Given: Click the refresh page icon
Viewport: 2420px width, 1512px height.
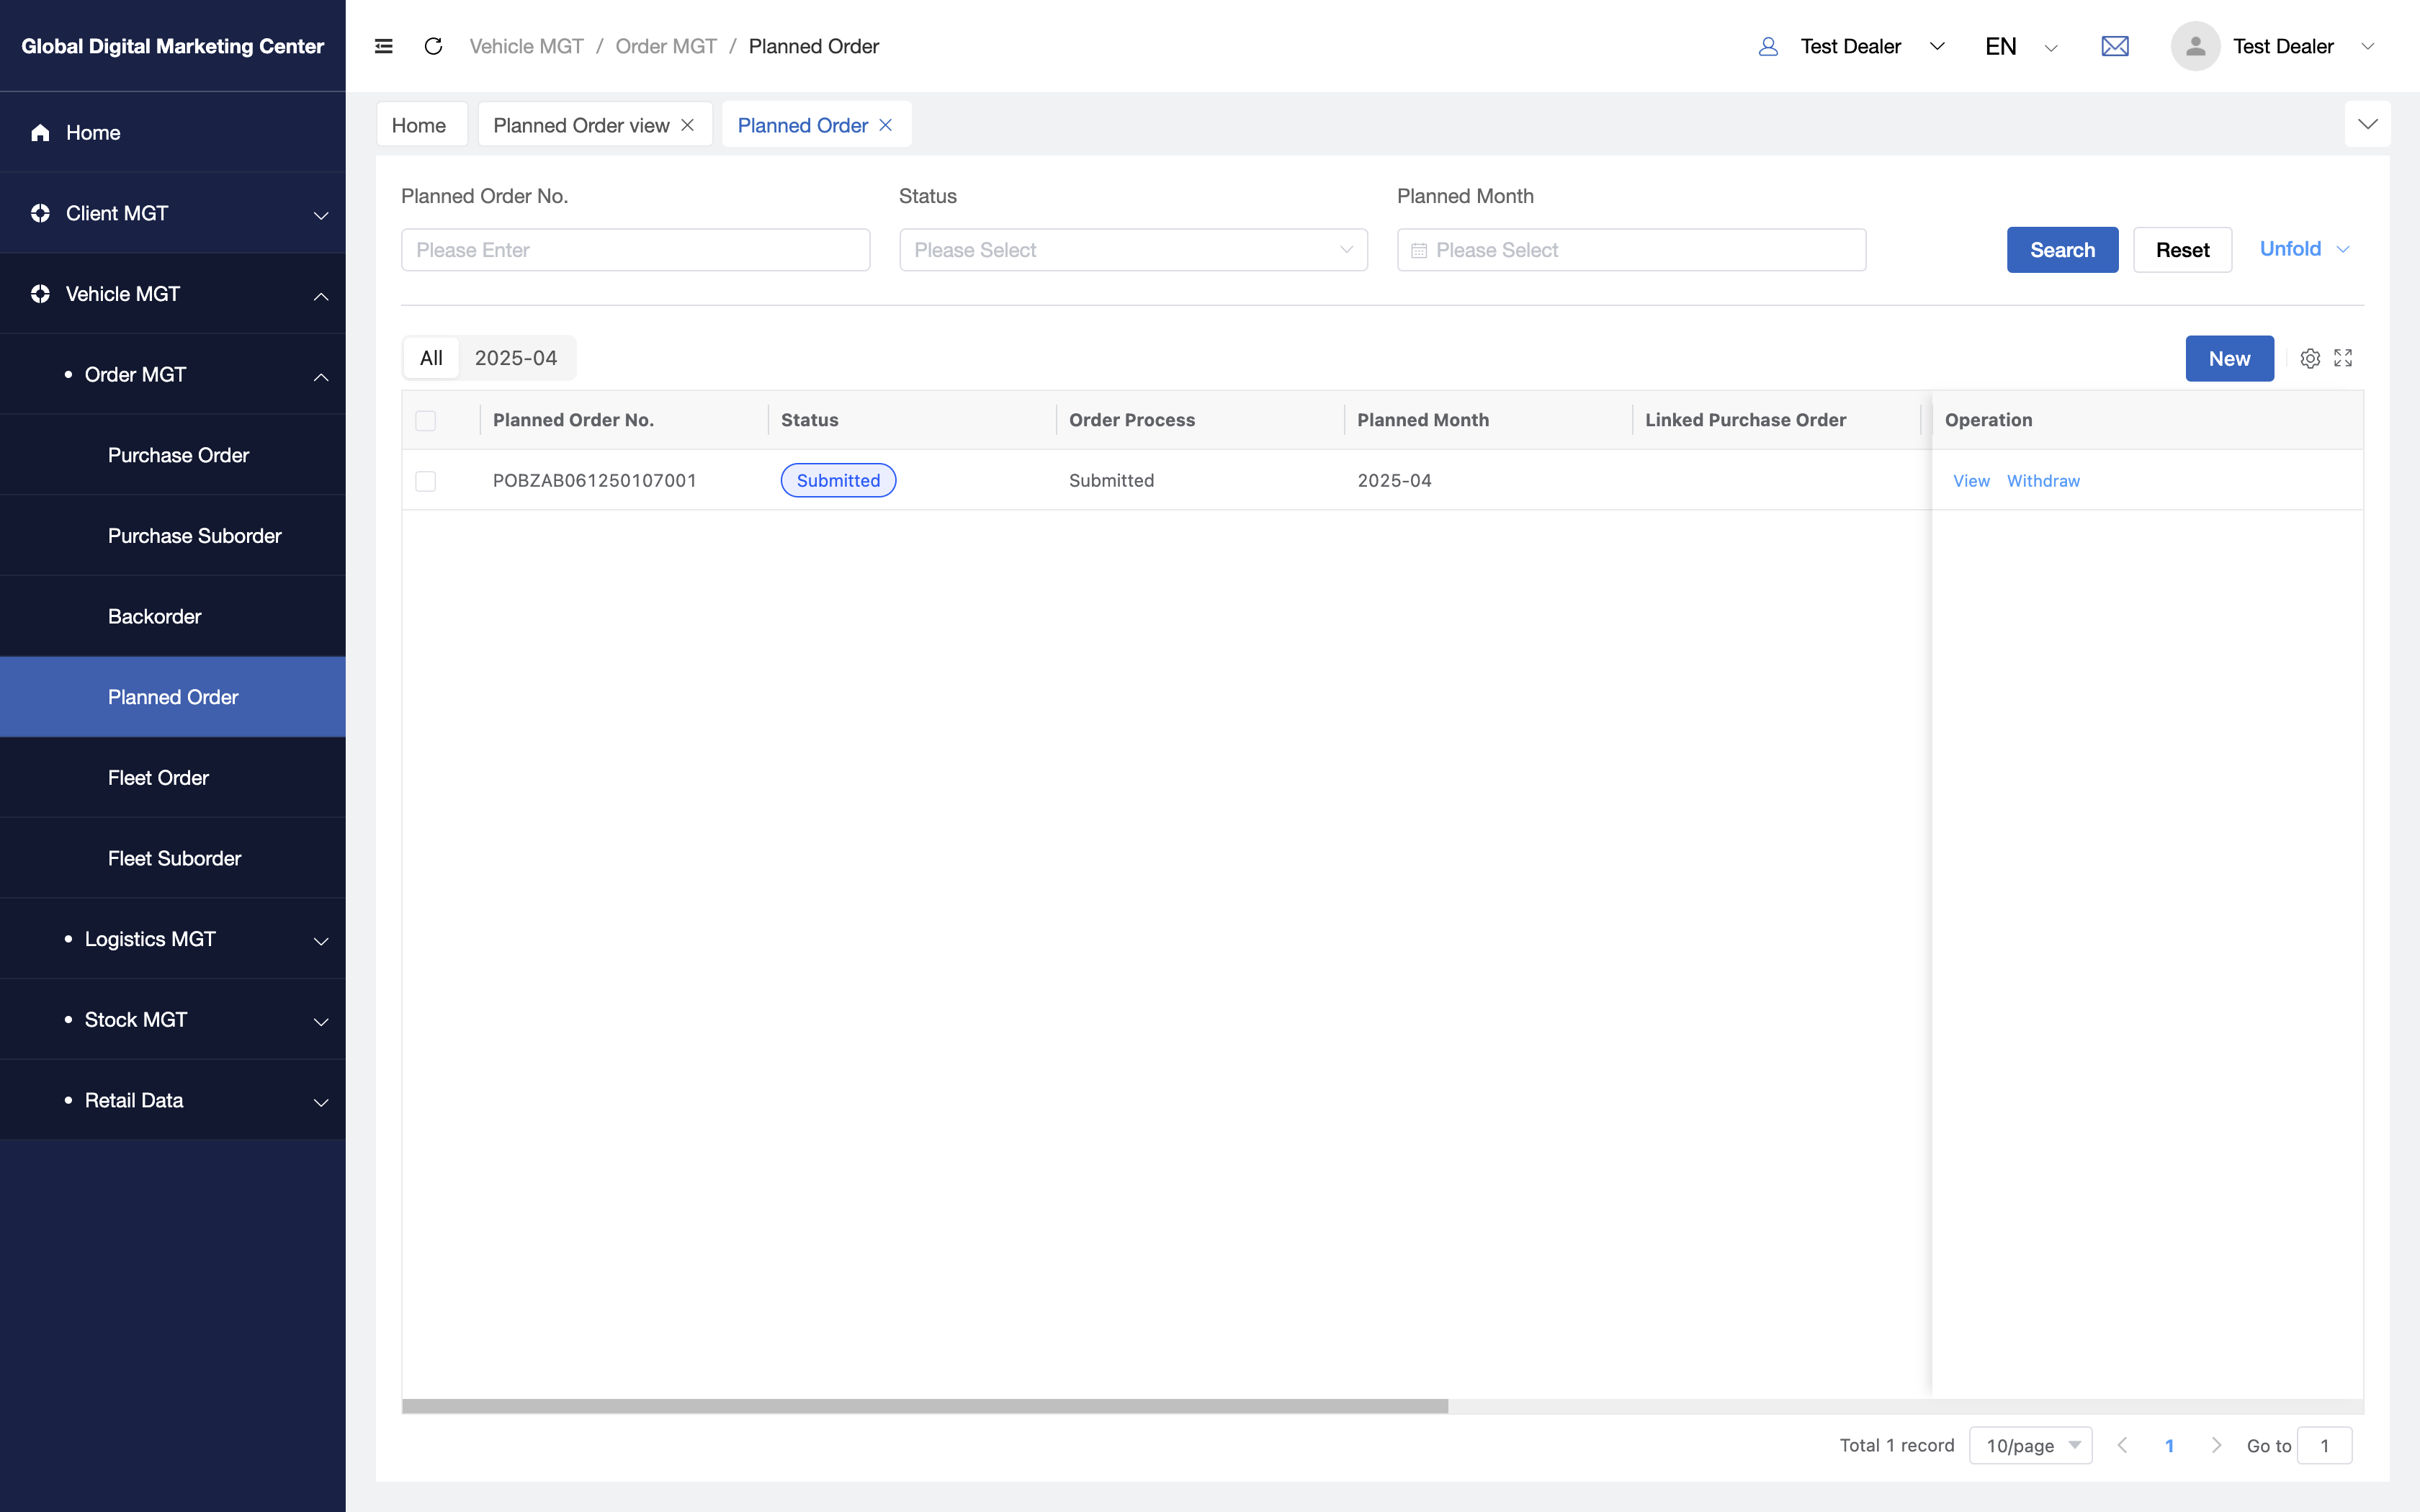Looking at the screenshot, I should [433, 46].
